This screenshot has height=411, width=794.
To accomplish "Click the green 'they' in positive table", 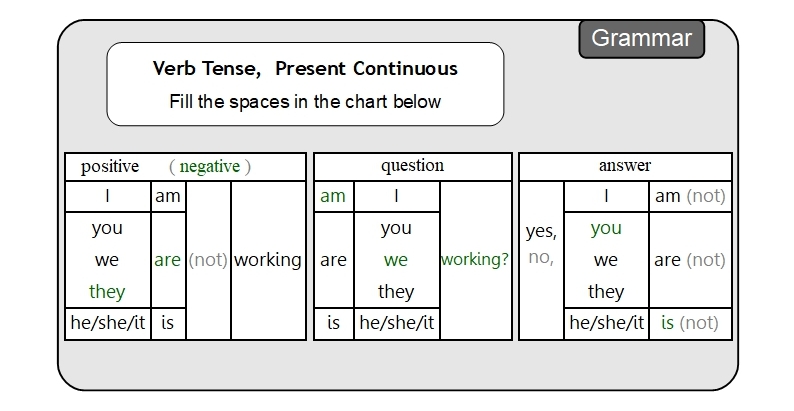I will (x=107, y=291).
